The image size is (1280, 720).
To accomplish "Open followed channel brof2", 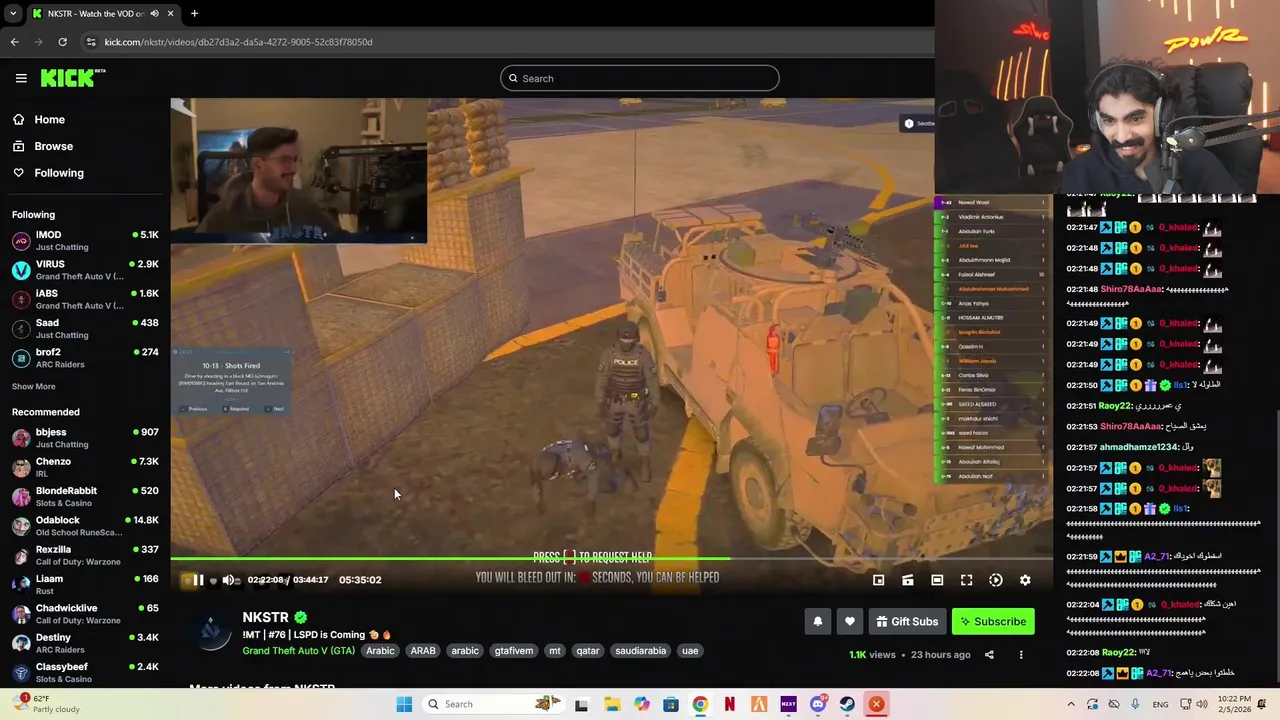I will point(85,358).
